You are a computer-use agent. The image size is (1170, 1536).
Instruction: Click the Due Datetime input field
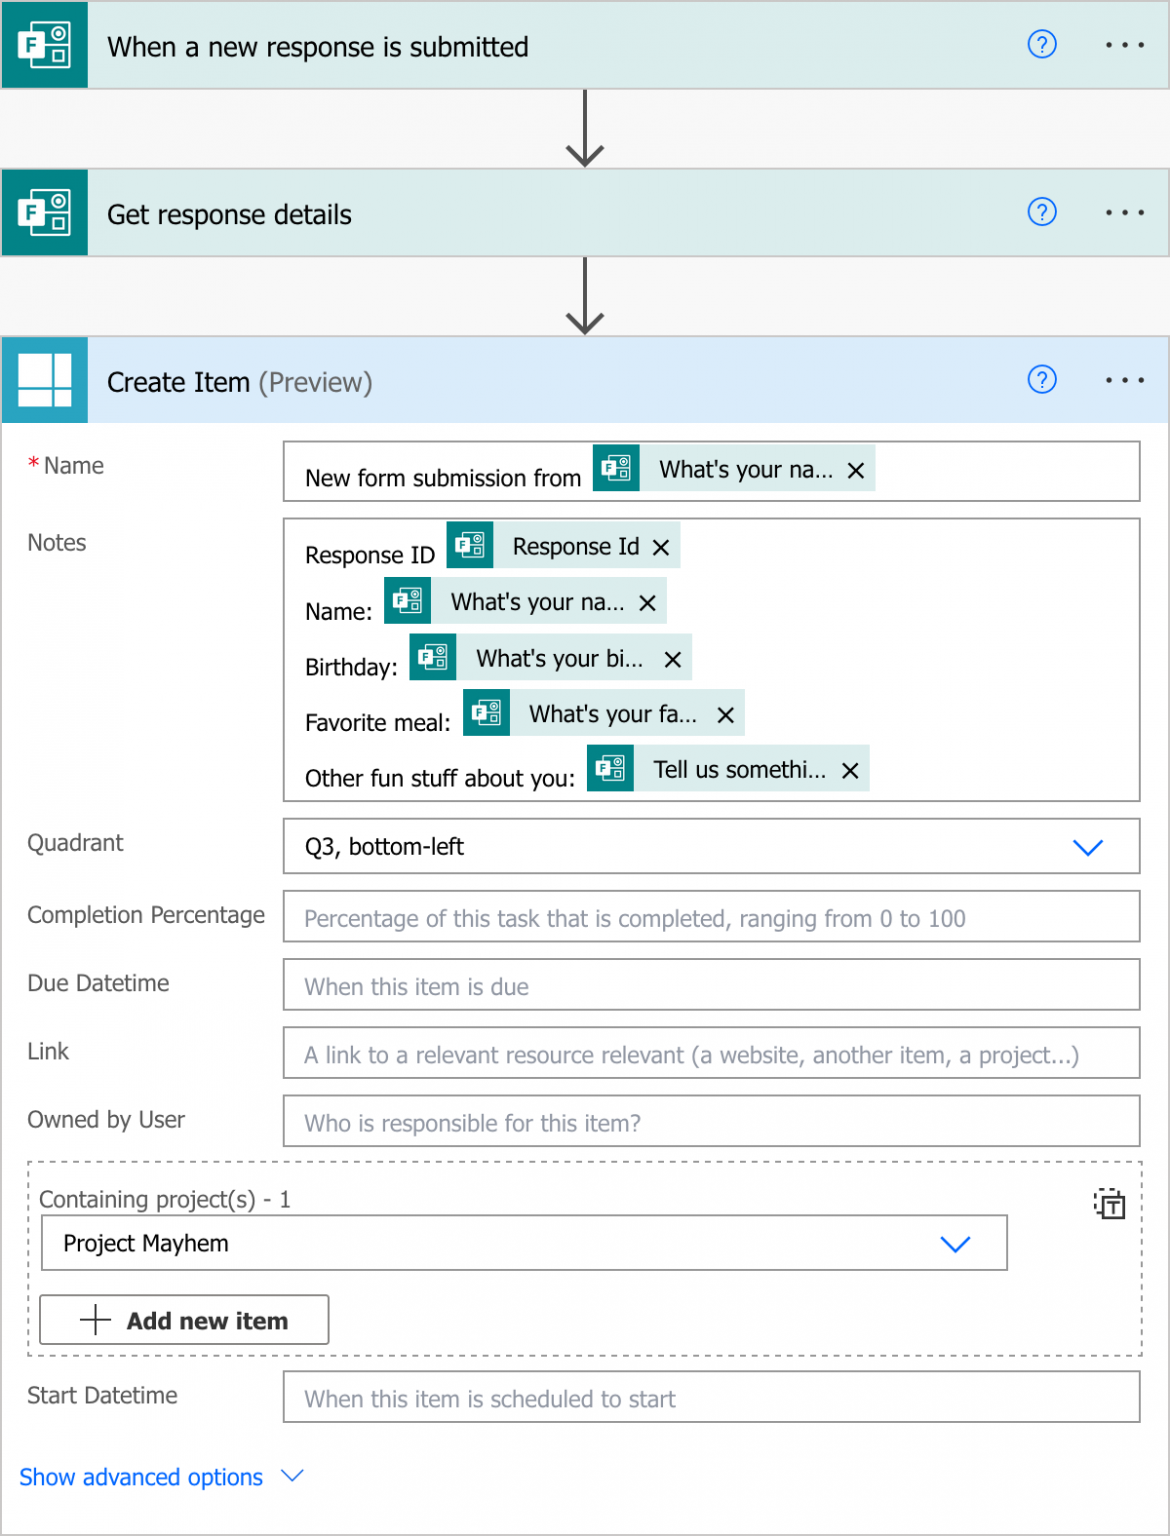tap(712, 985)
